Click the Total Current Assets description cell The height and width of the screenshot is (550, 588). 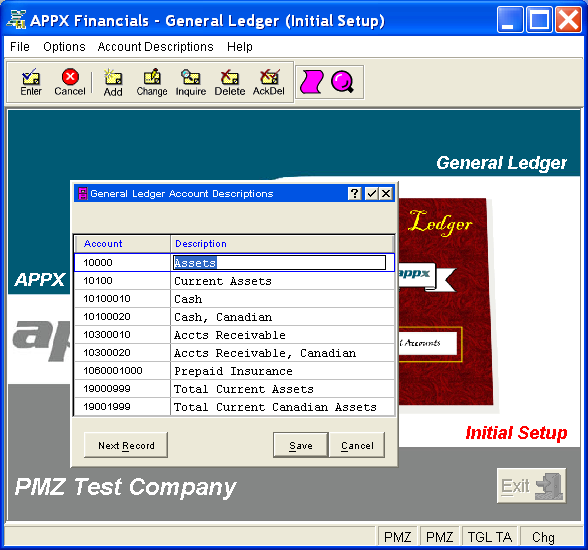(x=282, y=389)
